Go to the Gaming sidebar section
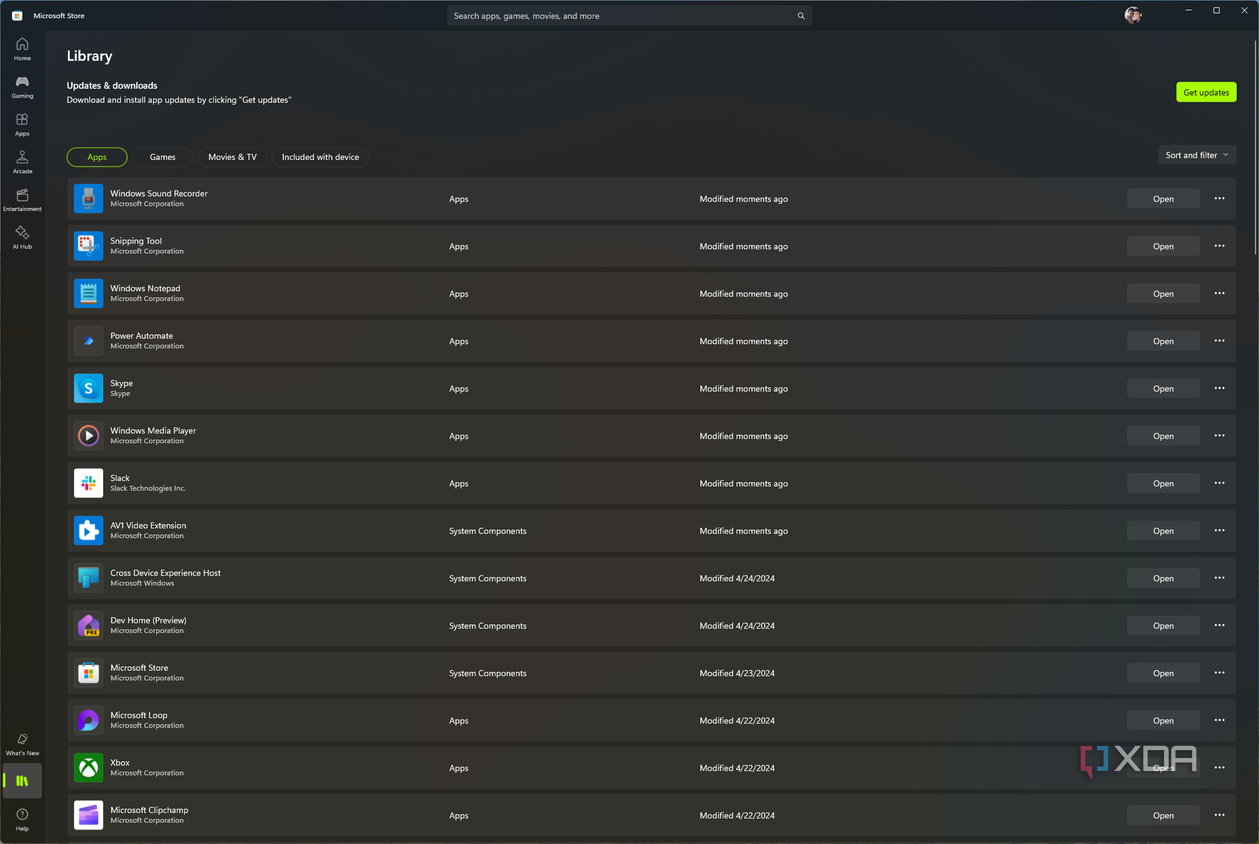This screenshot has width=1259, height=844. point(22,87)
